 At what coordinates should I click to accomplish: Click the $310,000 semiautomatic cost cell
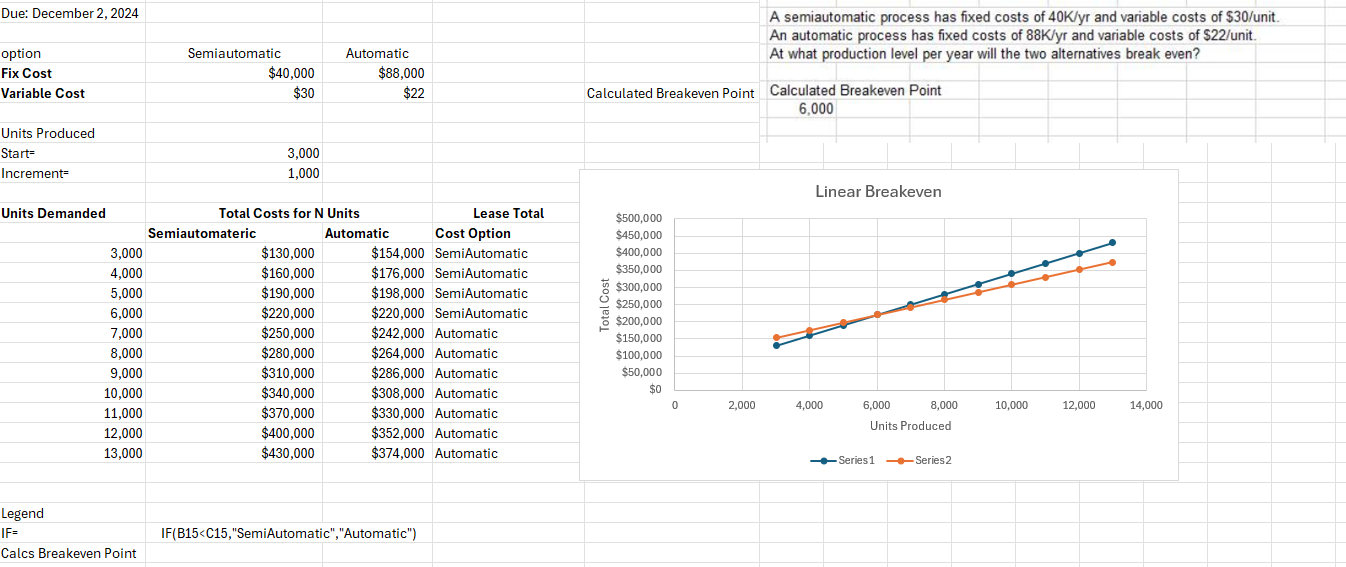pos(287,373)
